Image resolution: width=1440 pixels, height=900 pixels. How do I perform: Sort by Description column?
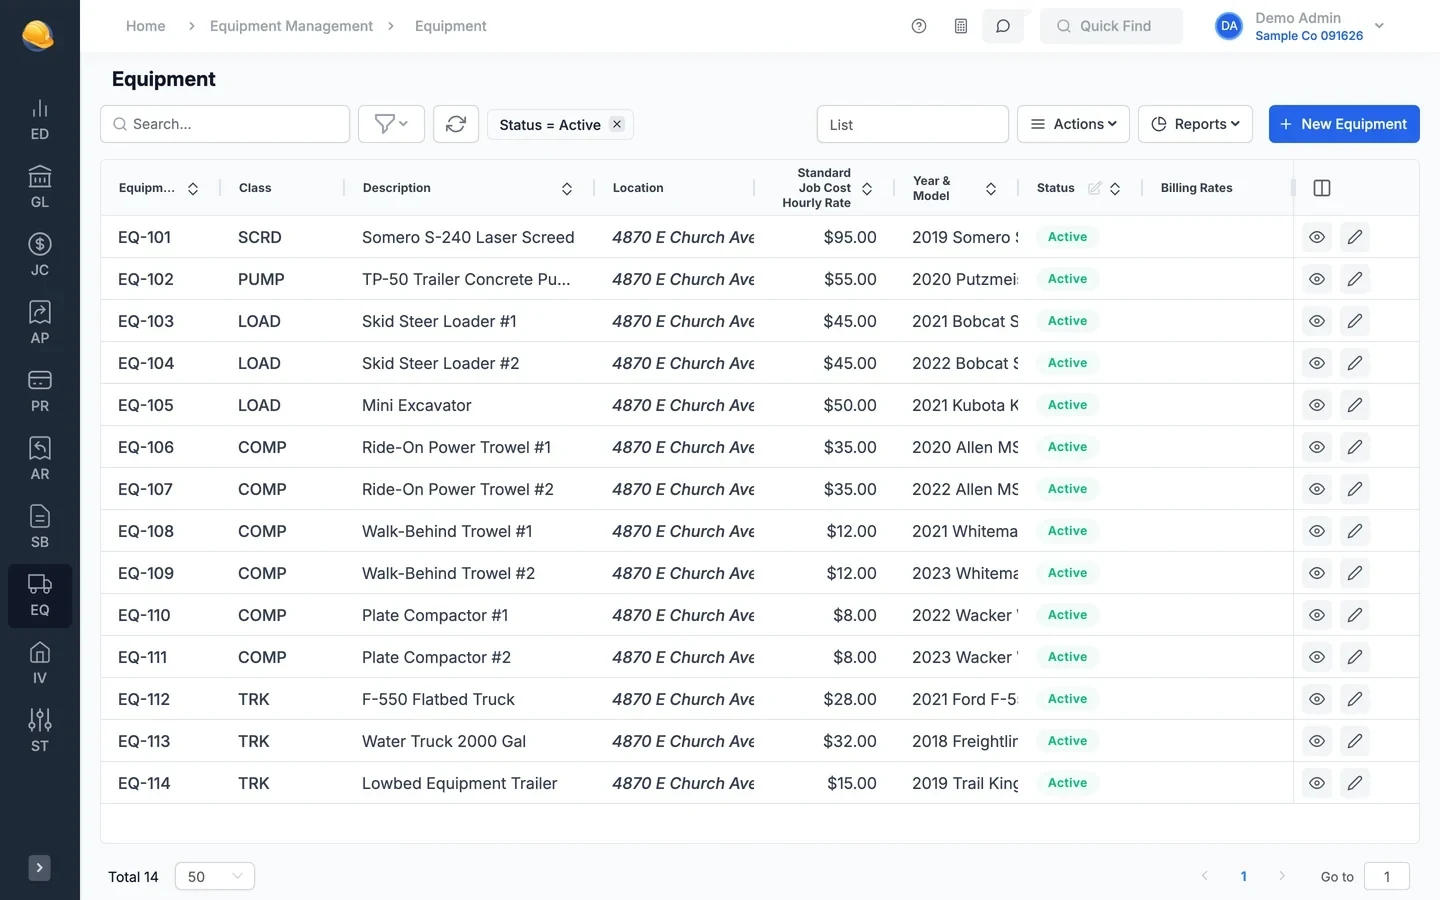pyautogui.click(x=567, y=188)
